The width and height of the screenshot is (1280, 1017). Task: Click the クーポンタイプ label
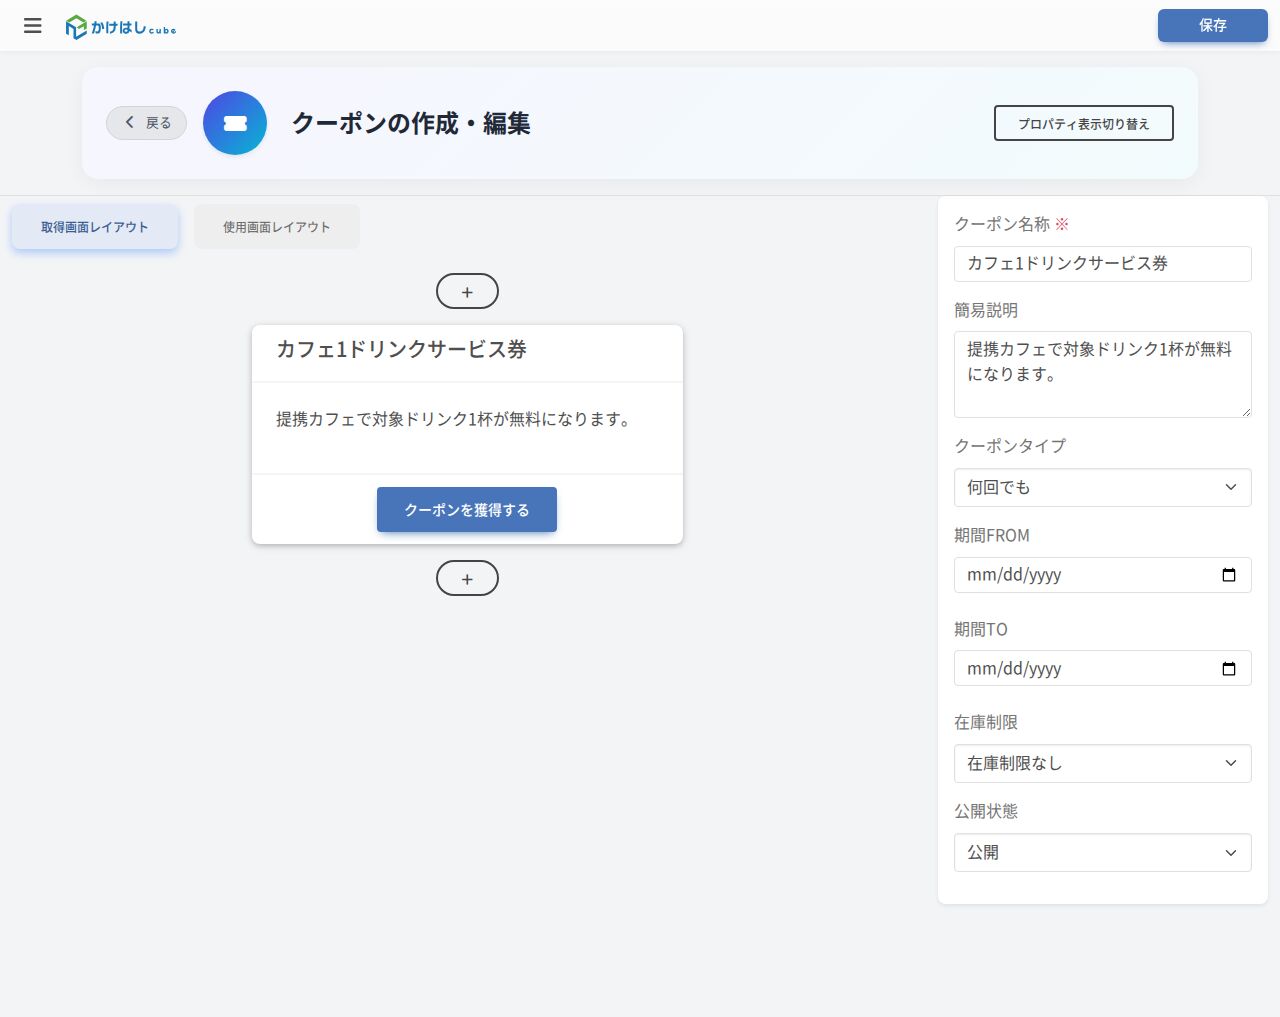click(1010, 446)
